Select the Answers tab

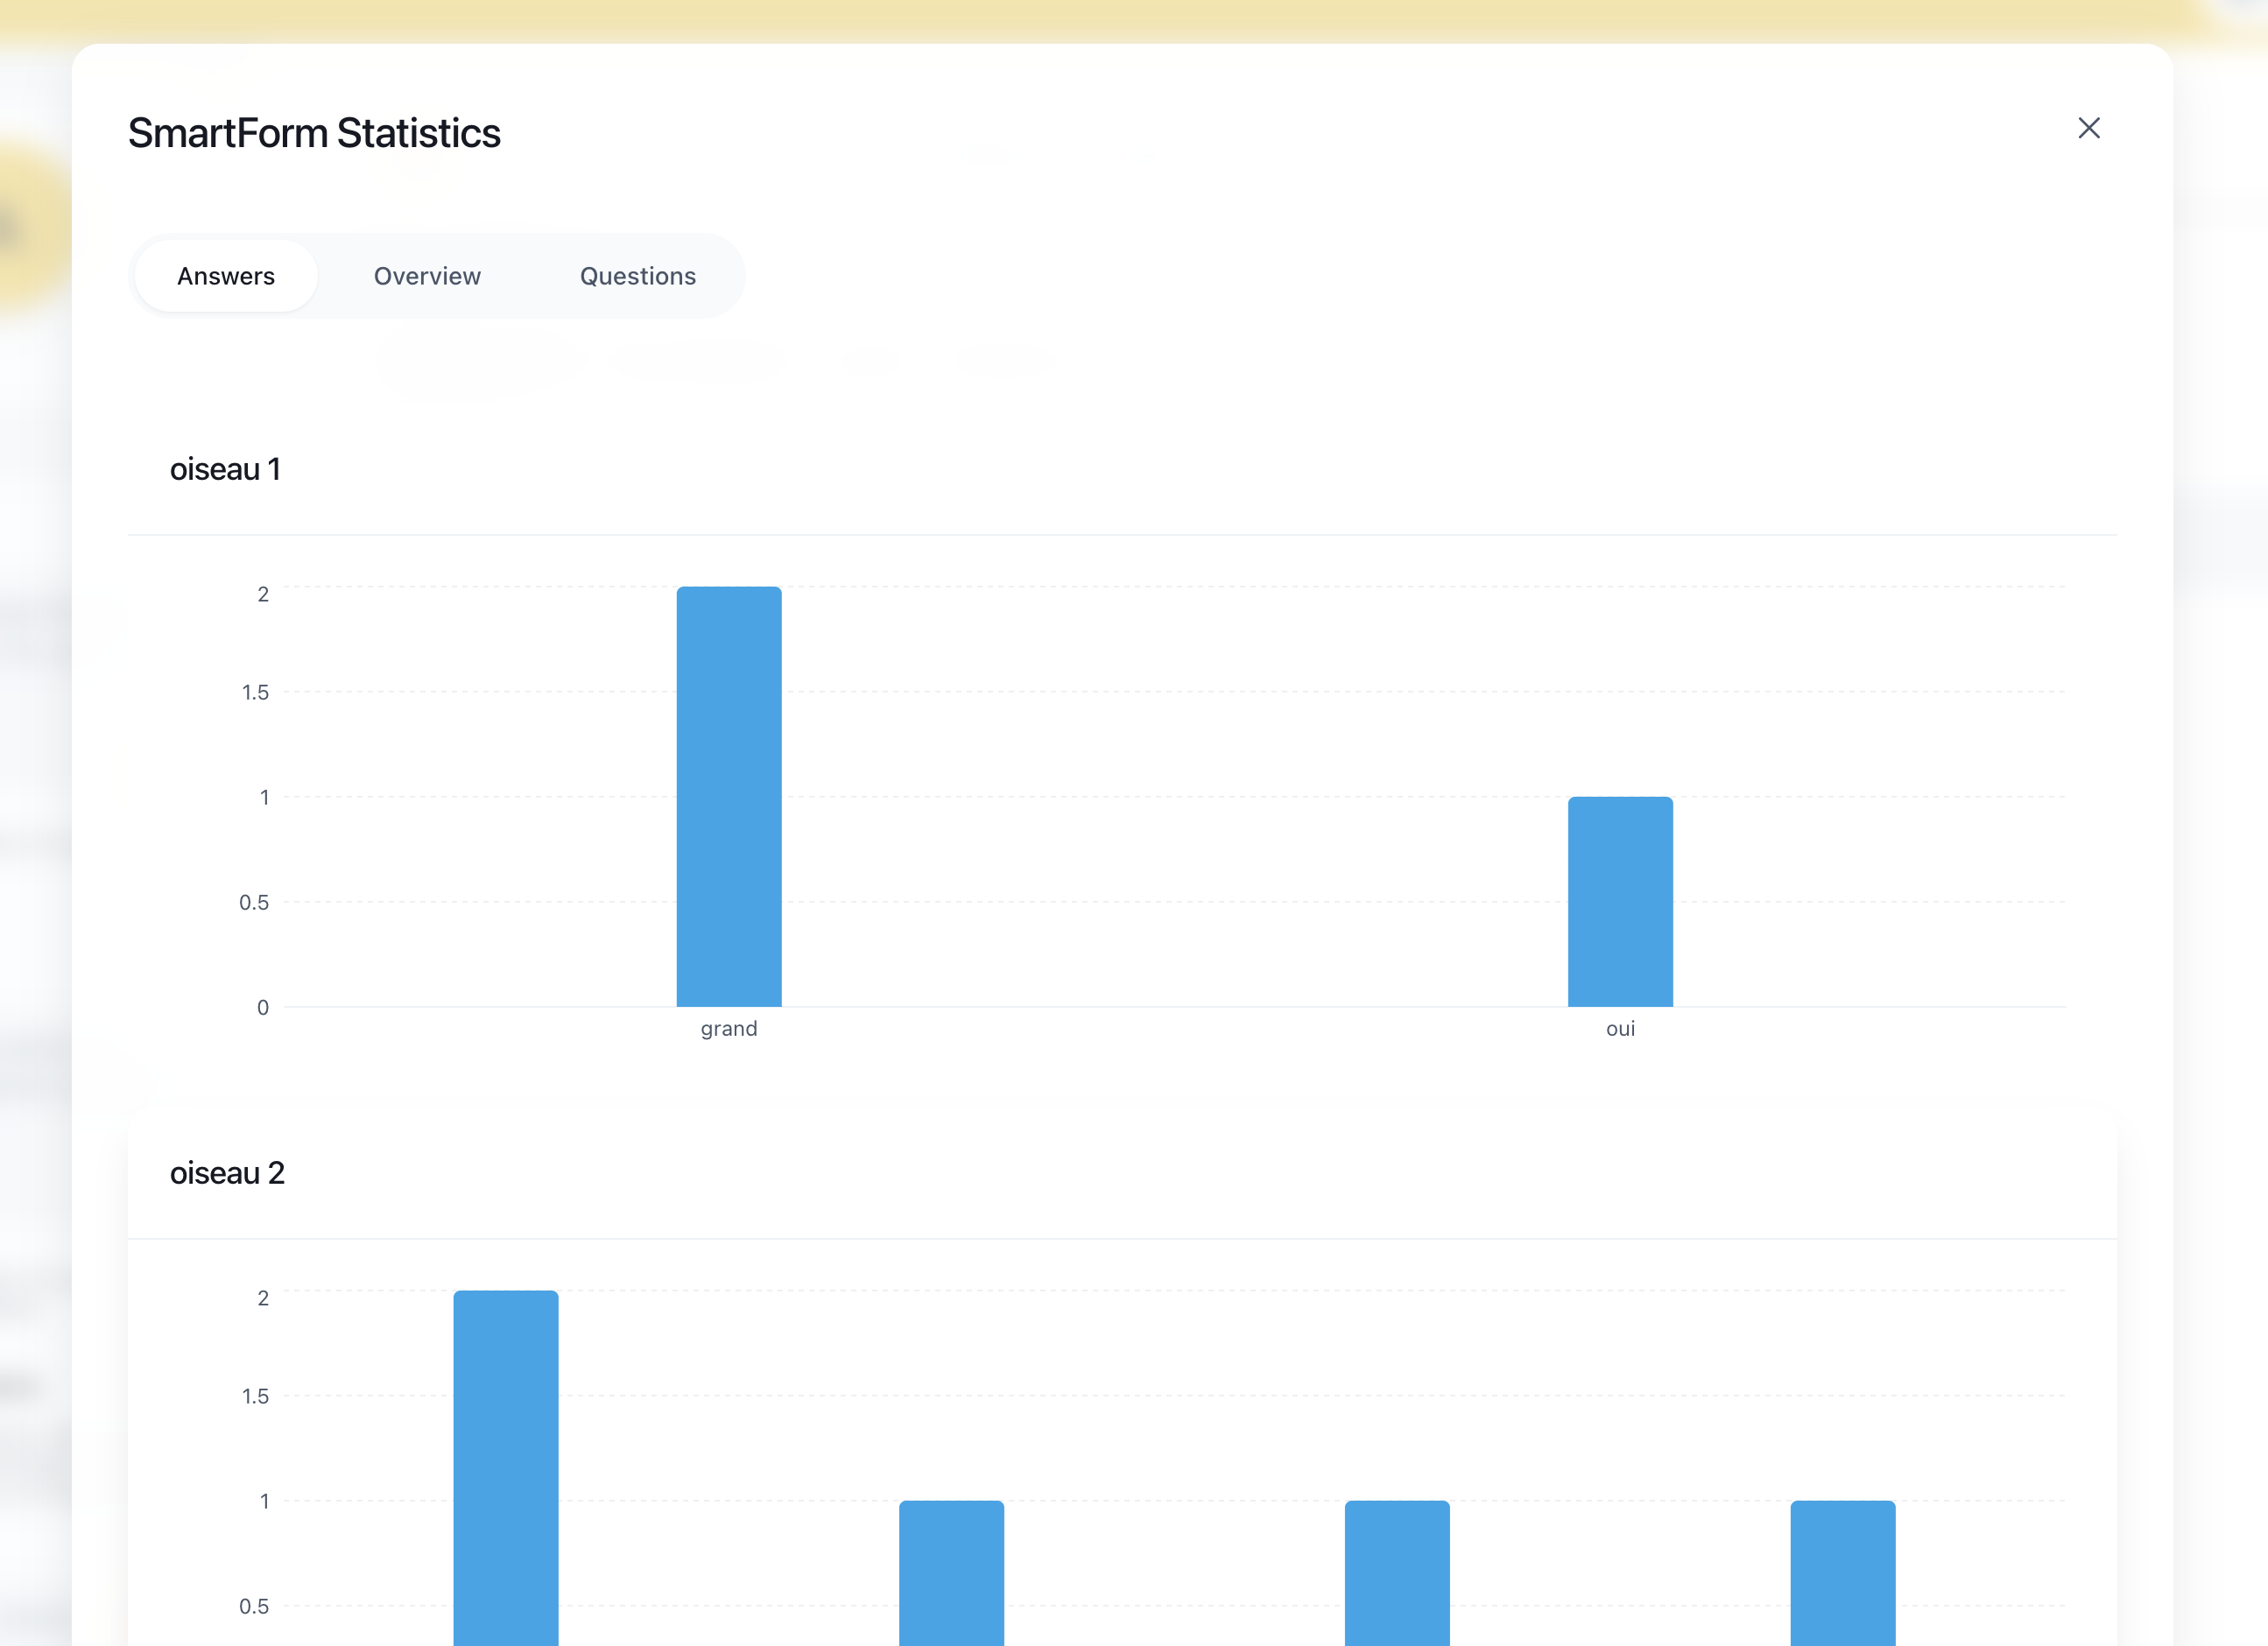click(x=226, y=276)
